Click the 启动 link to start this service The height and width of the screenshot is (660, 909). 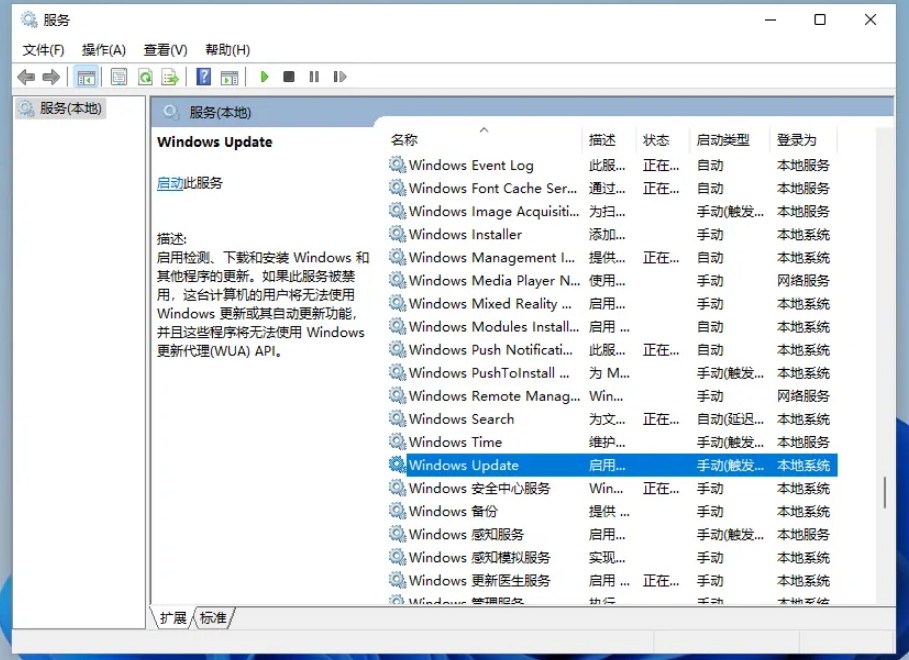click(170, 183)
